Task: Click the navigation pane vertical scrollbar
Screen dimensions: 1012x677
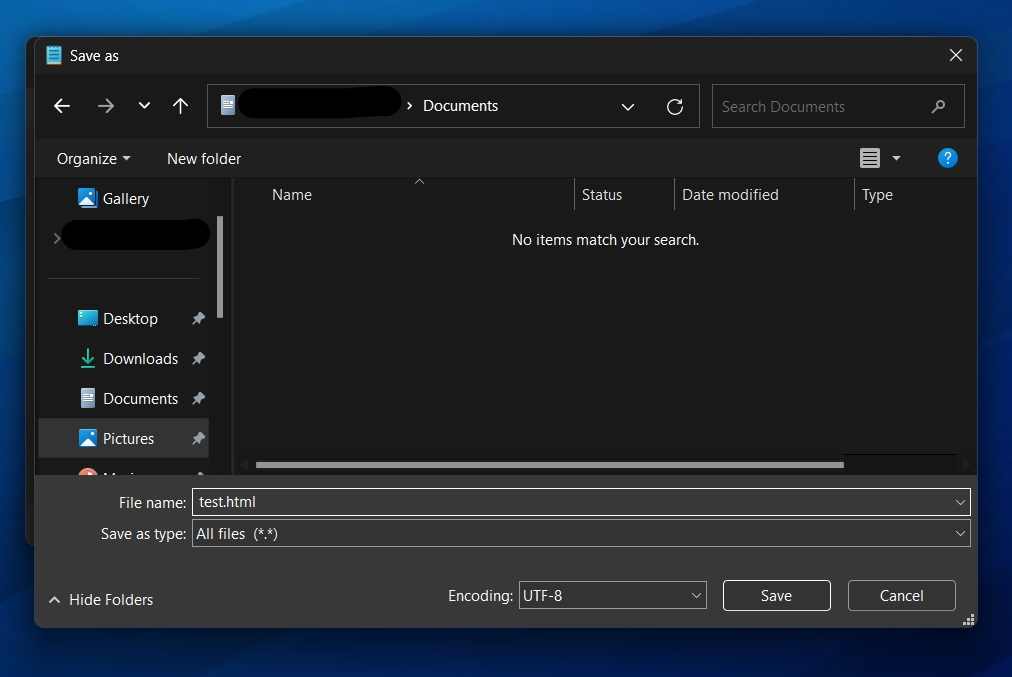Action: click(220, 267)
